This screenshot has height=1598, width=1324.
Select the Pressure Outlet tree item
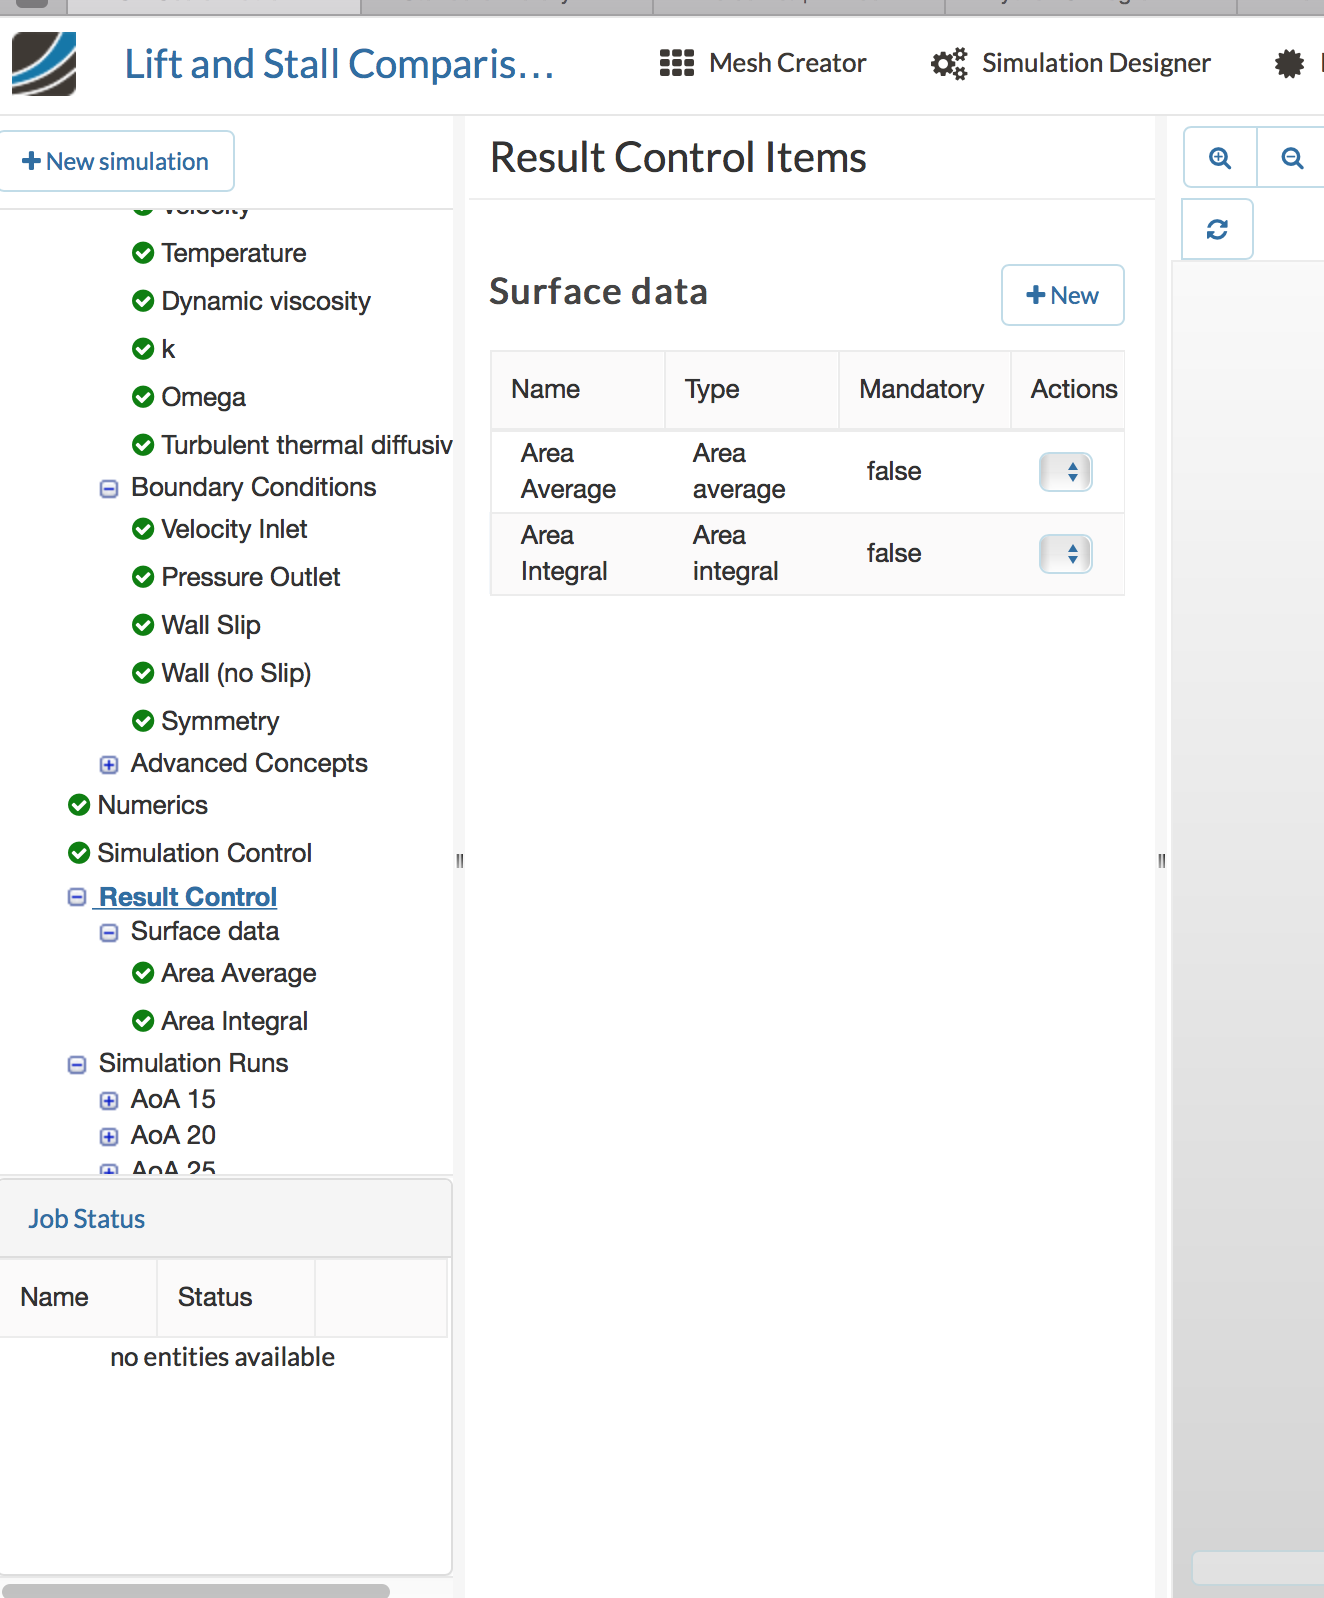(x=250, y=577)
